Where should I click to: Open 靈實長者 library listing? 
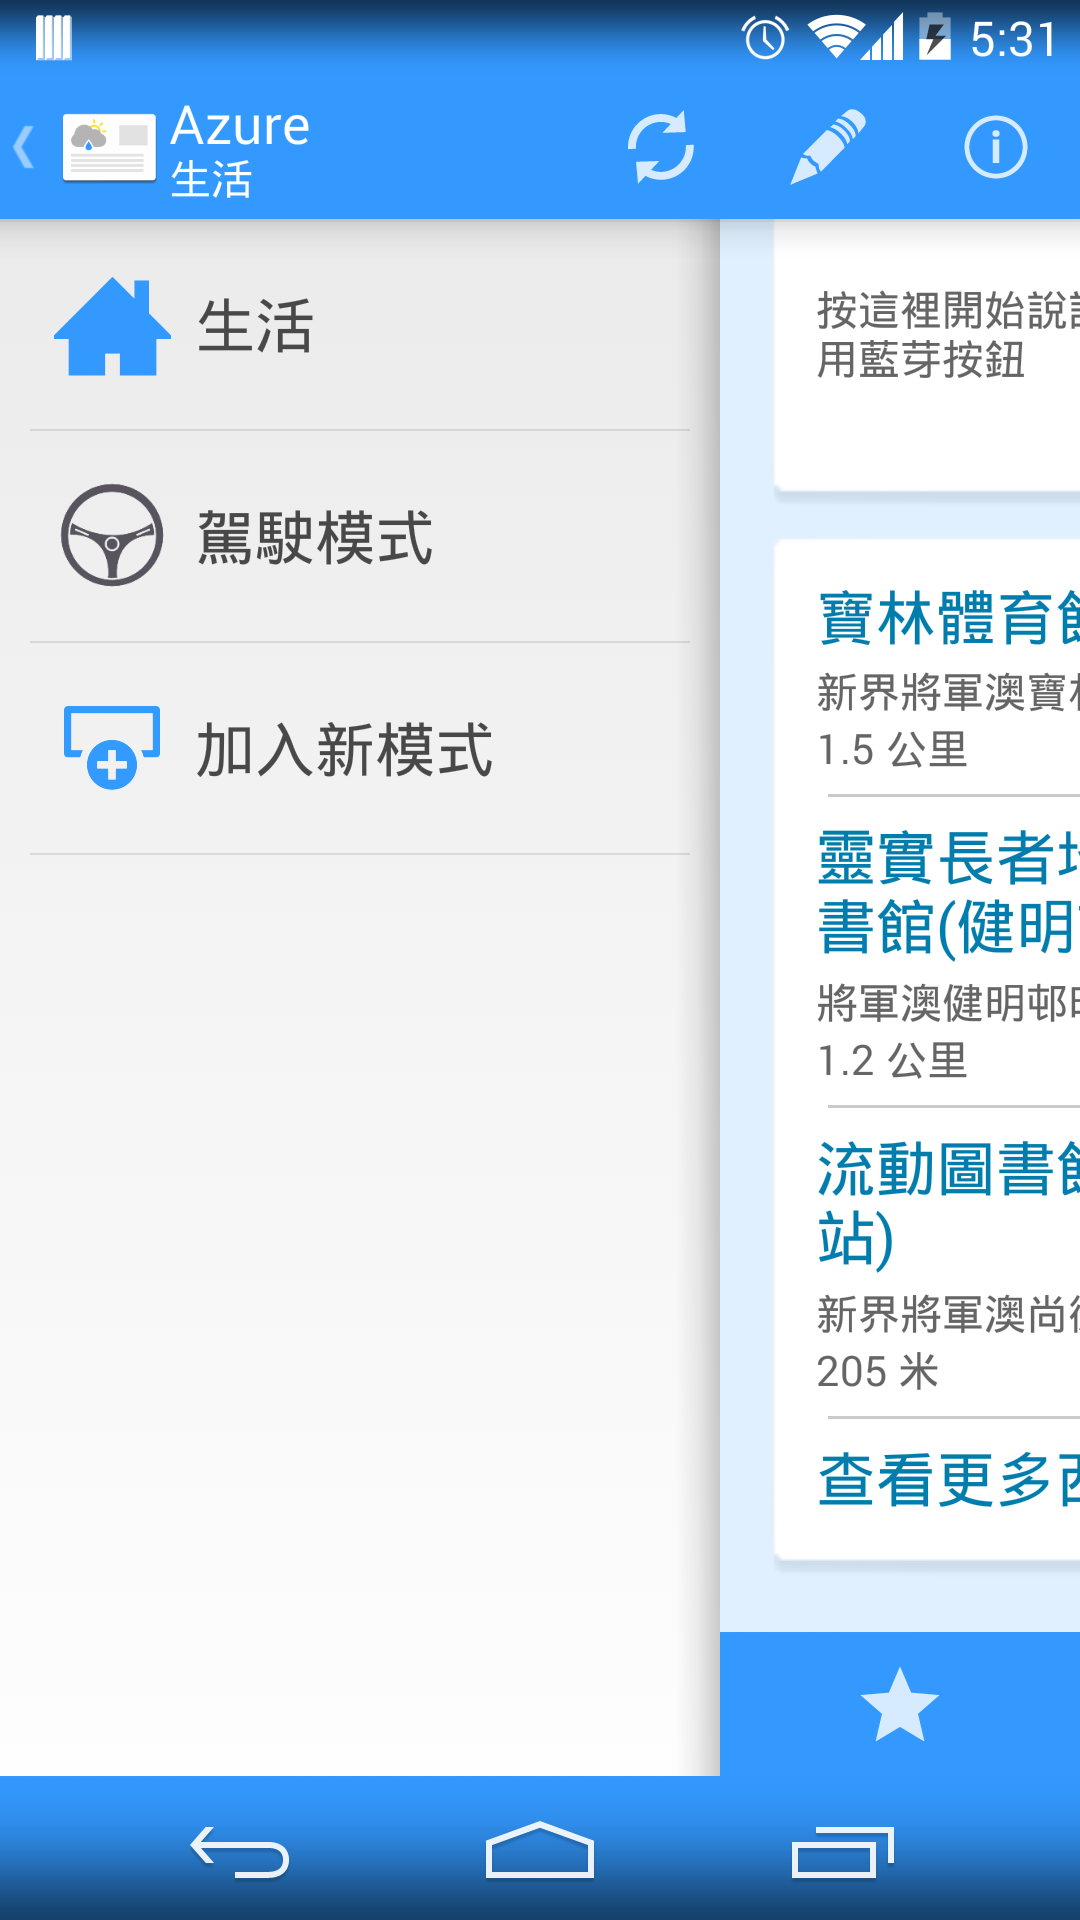[948, 892]
